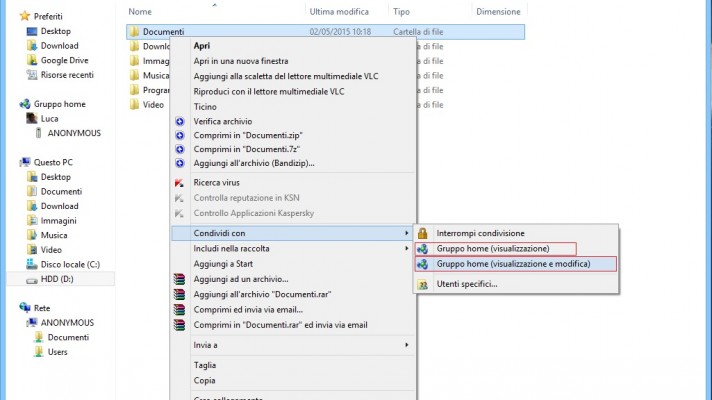
Task: Click Cartella di file in Documenti row
Action: 418,32
